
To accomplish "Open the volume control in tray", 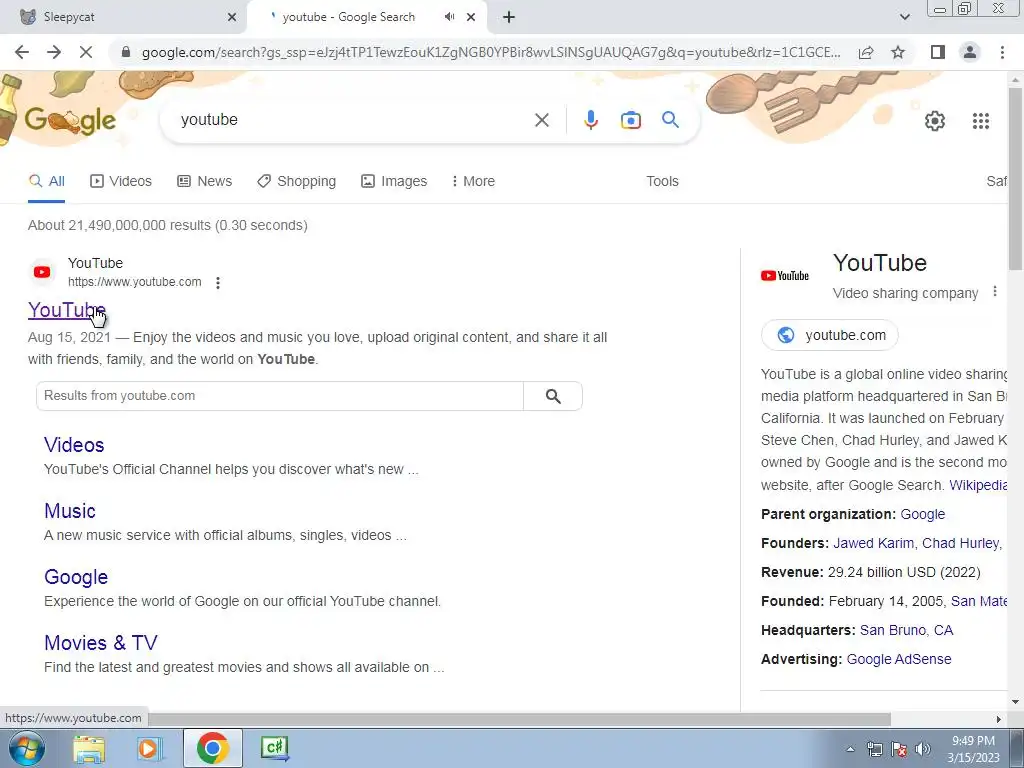I will pos(922,749).
